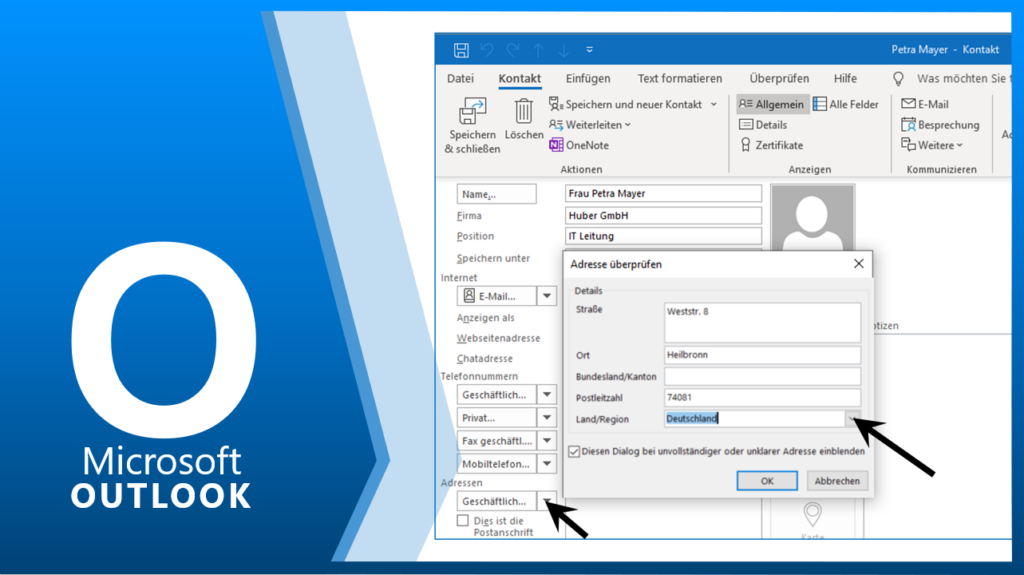Image resolution: width=1024 pixels, height=575 pixels.
Task: Go to previous item with up arrow
Action: tap(538, 50)
